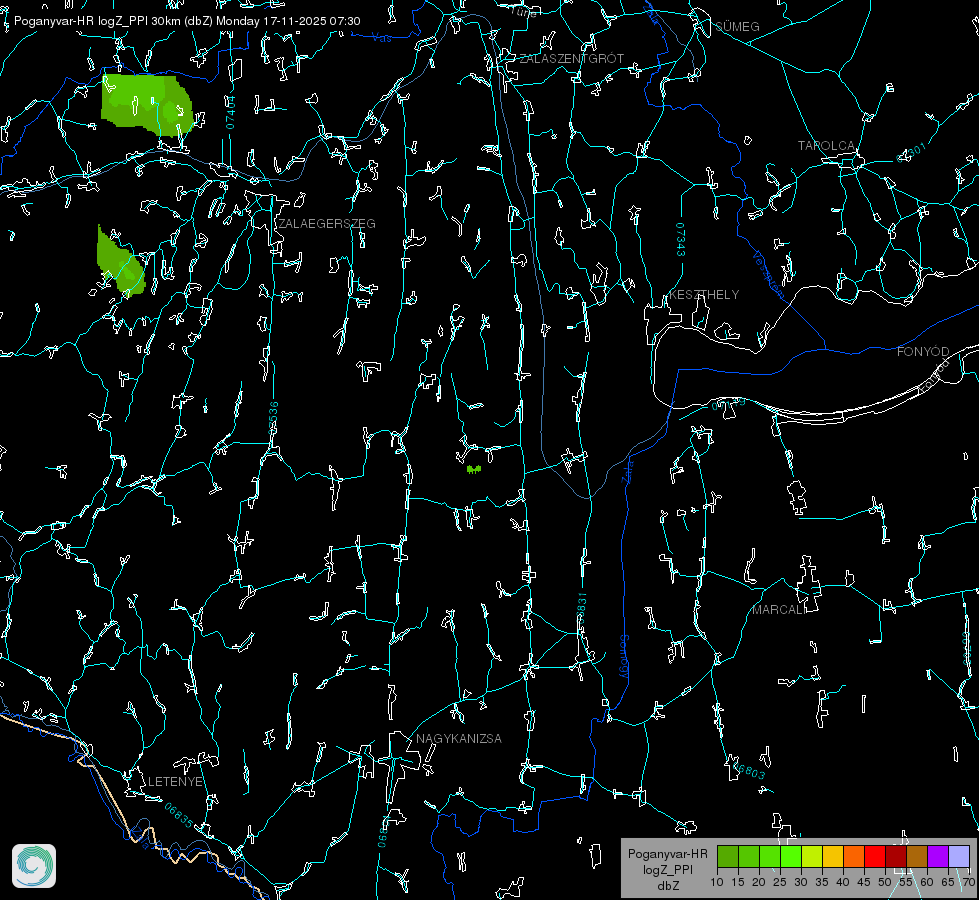Select the 35-40 dBZ yellow swatch
The image size is (979, 900).
coord(833,856)
